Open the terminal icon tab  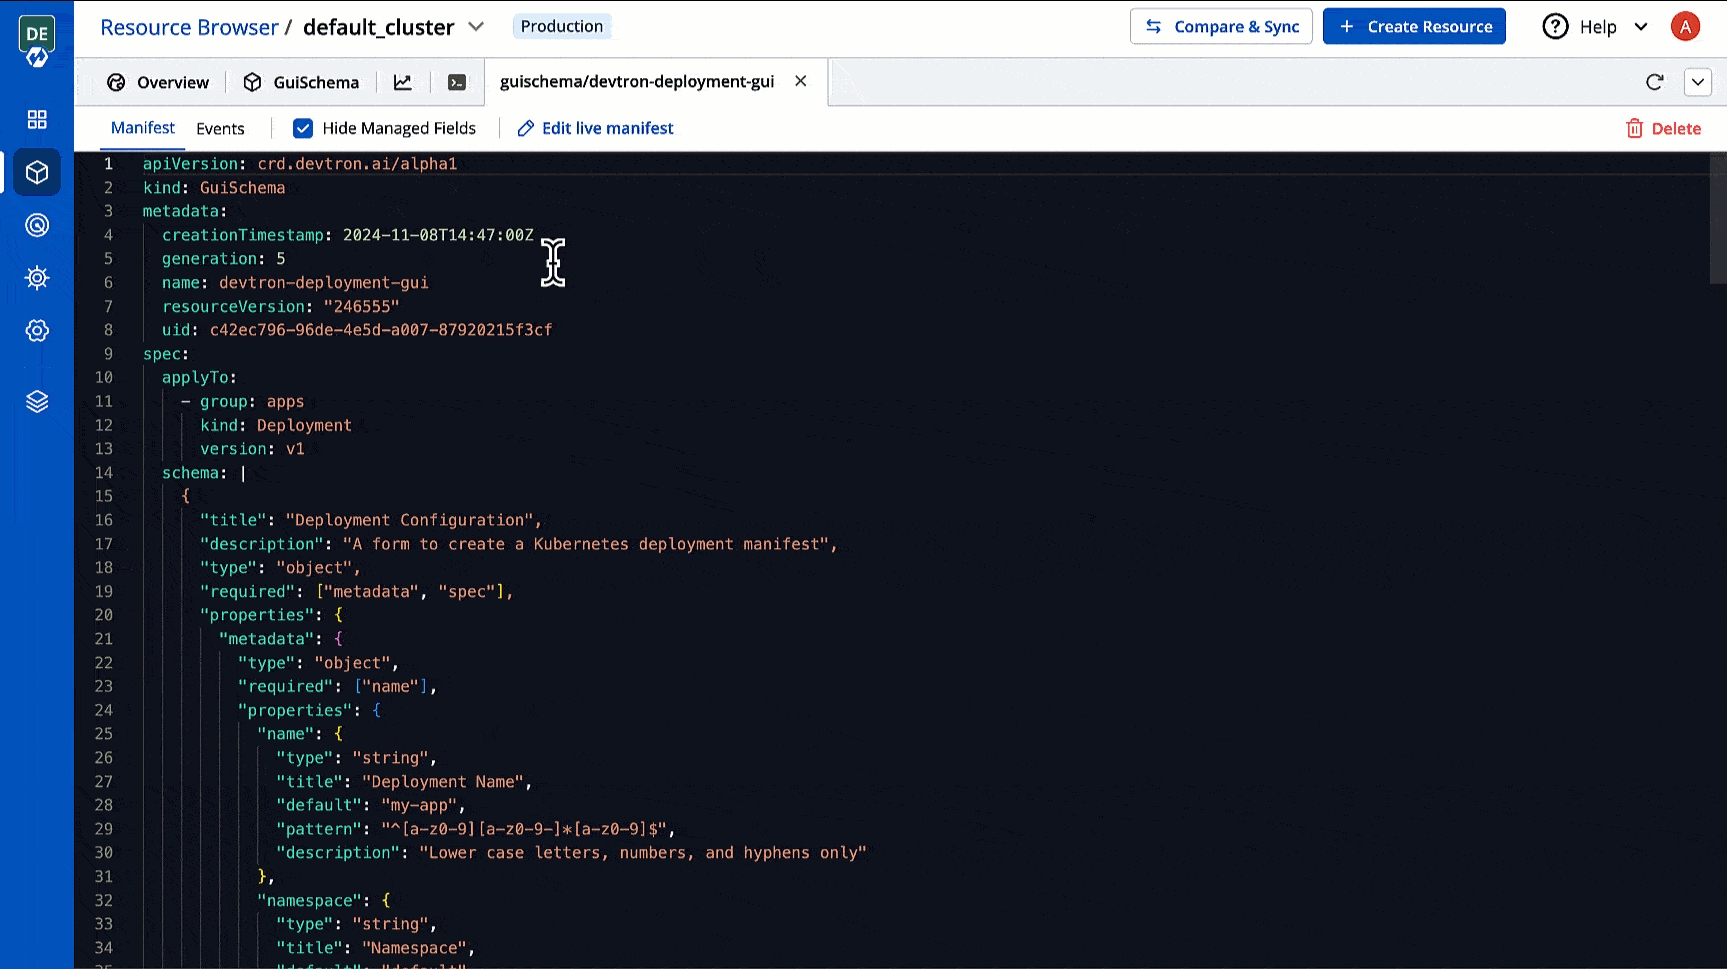pyautogui.click(x=457, y=83)
